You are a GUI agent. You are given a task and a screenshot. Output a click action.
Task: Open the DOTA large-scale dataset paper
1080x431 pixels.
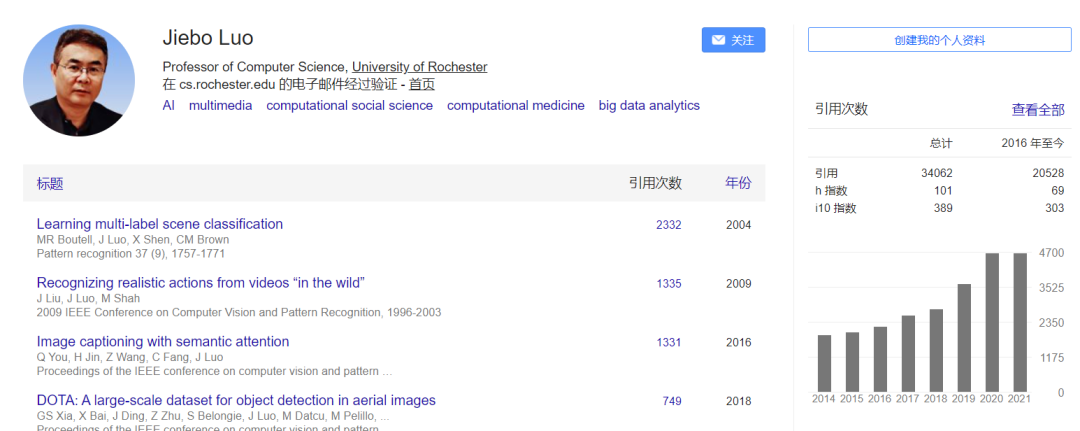236,400
